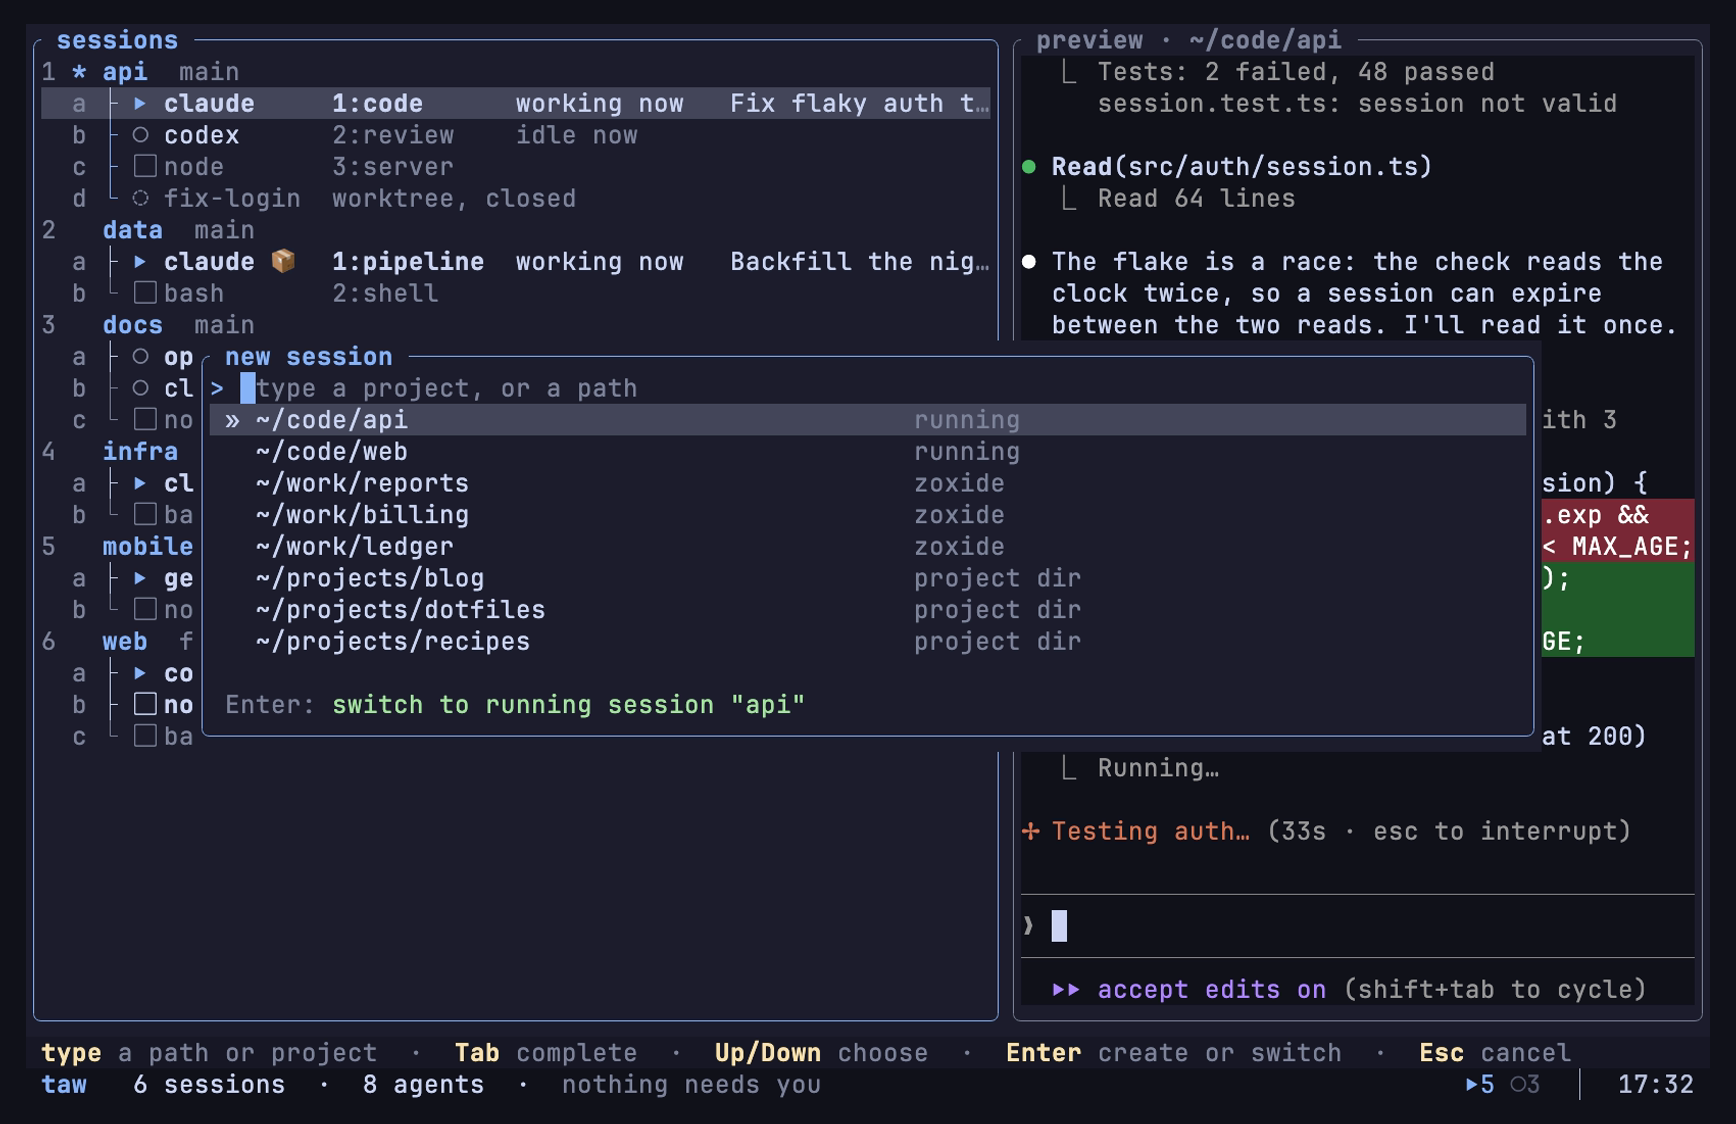
Task: Click the idle circle icon beside codex
Action: 140,135
